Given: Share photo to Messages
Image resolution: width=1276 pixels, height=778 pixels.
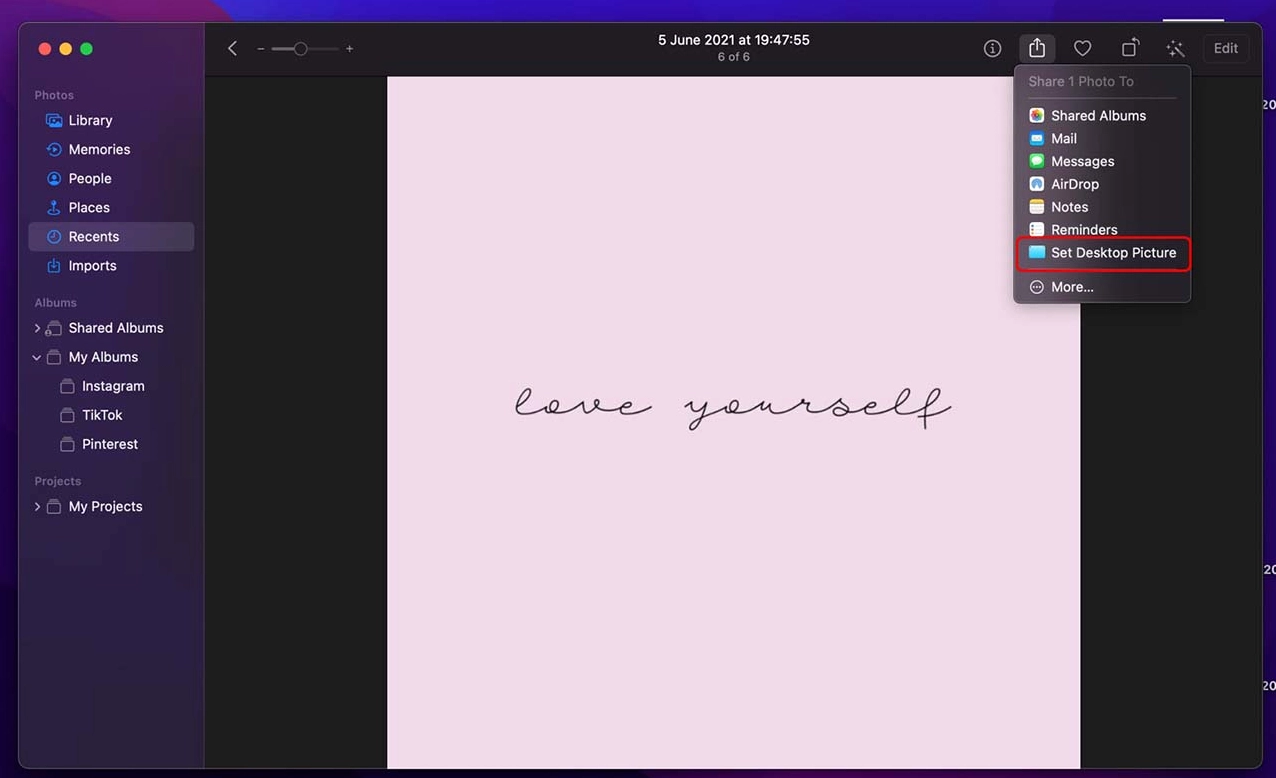Looking at the screenshot, I should tap(1082, 161).
